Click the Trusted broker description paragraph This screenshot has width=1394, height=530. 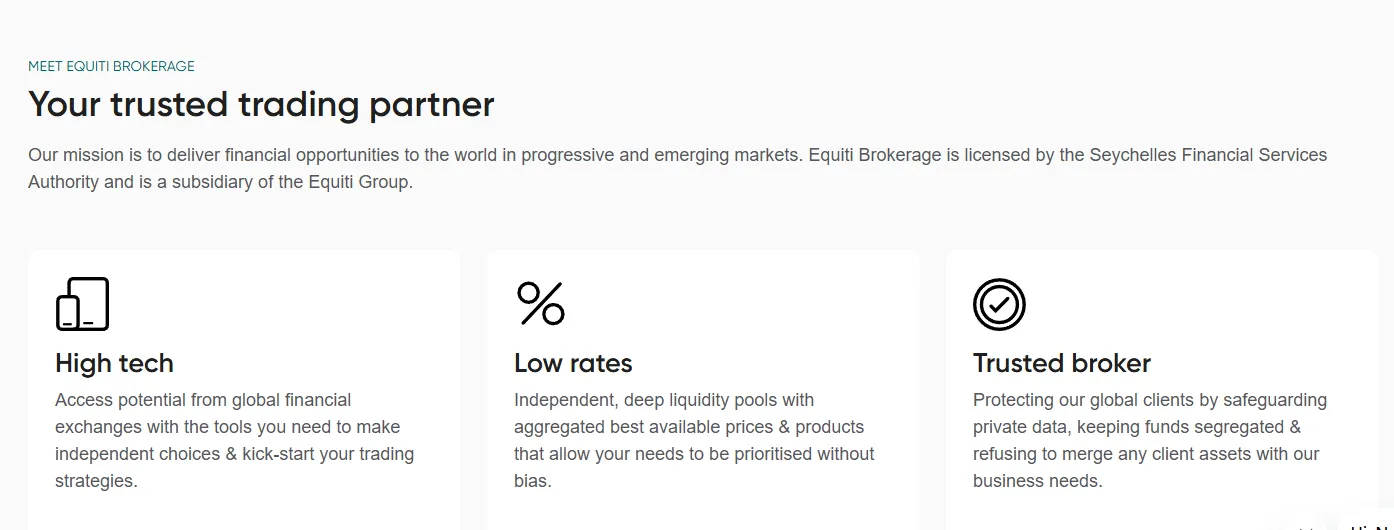coord(1150,440)
